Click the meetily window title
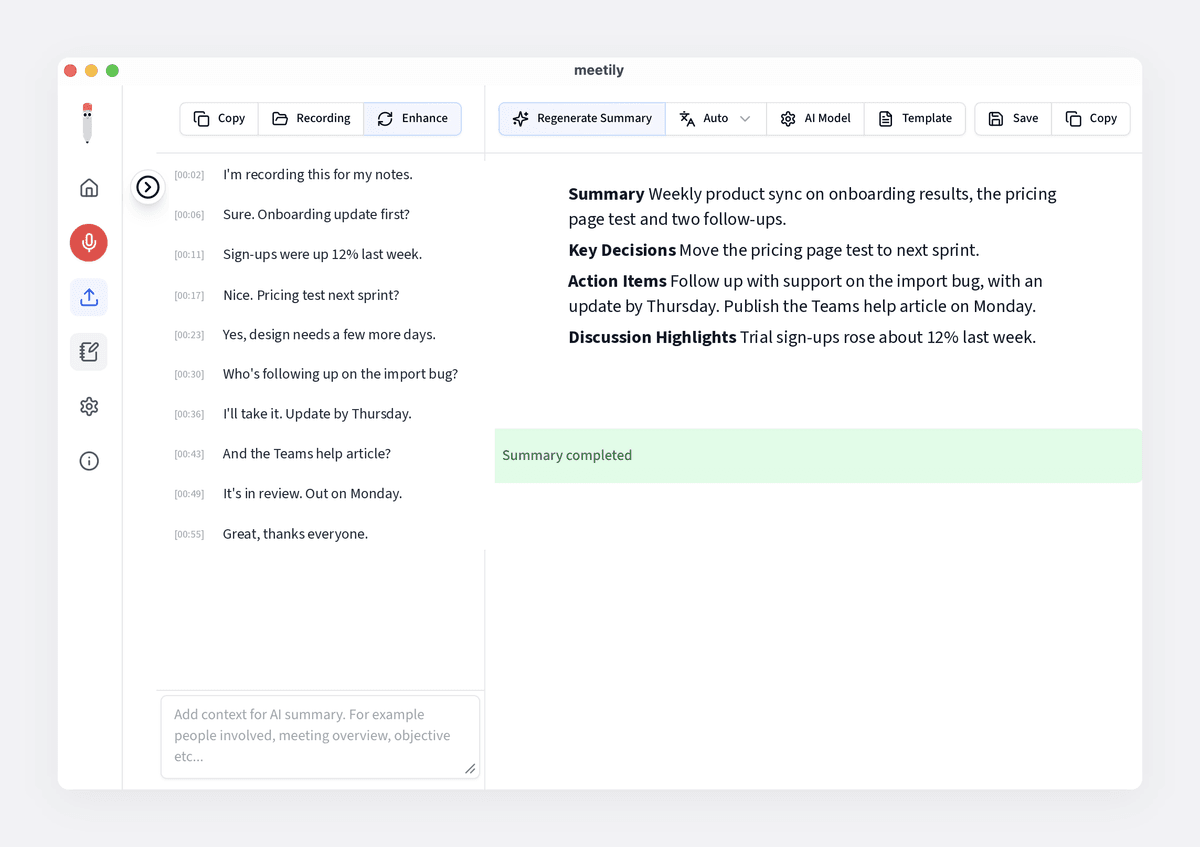 [x=599, y=70]
